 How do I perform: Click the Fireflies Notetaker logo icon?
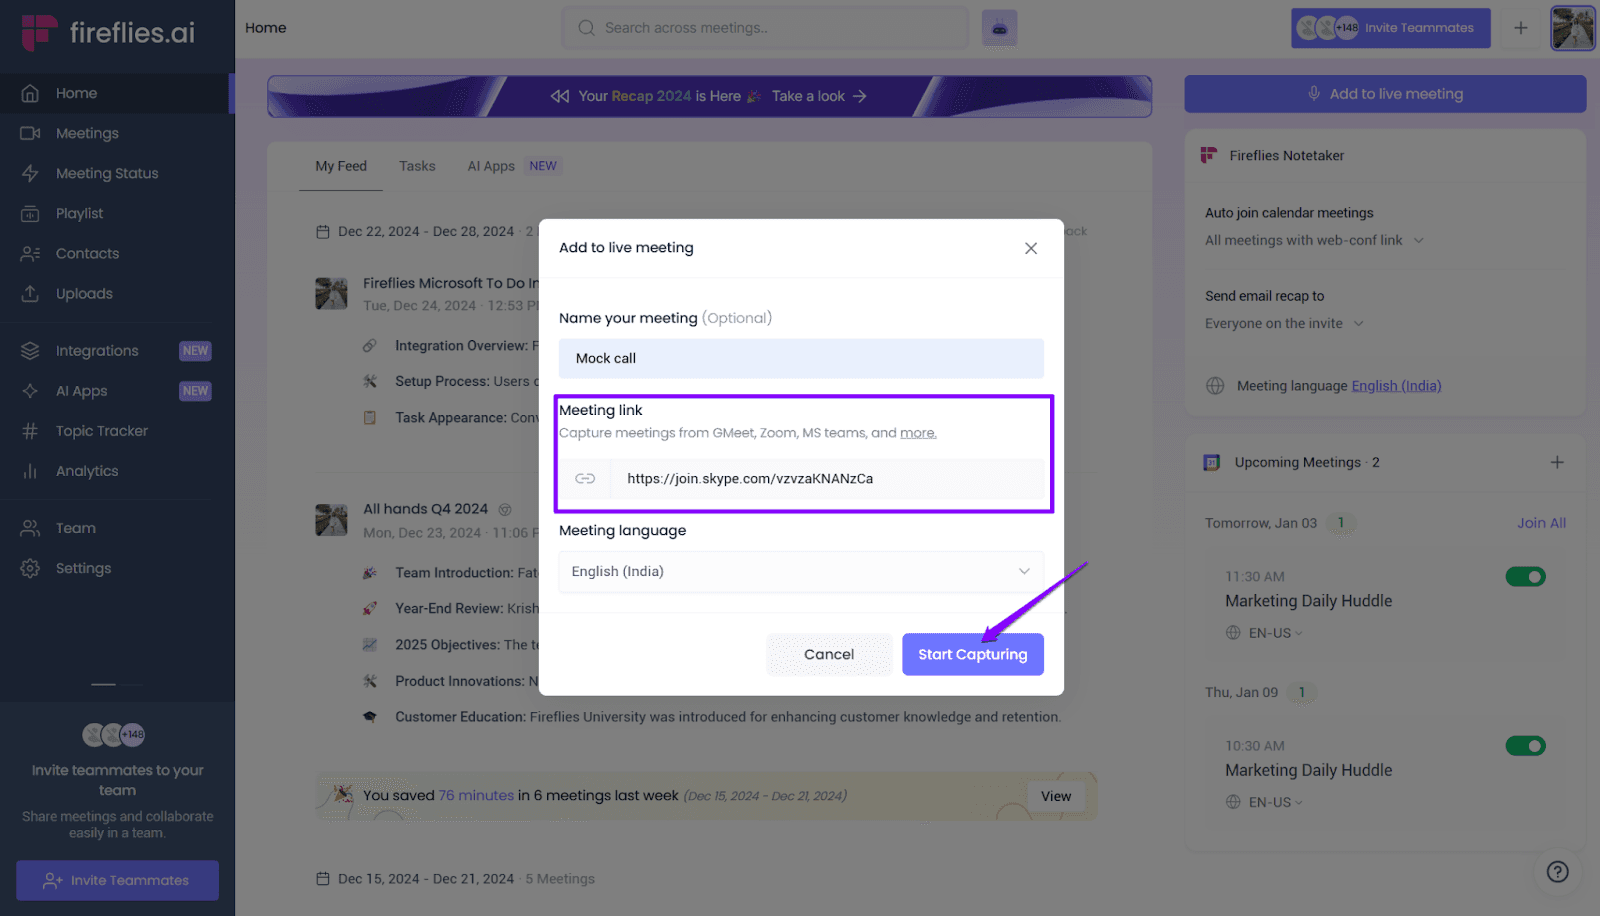coord(1209,155)
